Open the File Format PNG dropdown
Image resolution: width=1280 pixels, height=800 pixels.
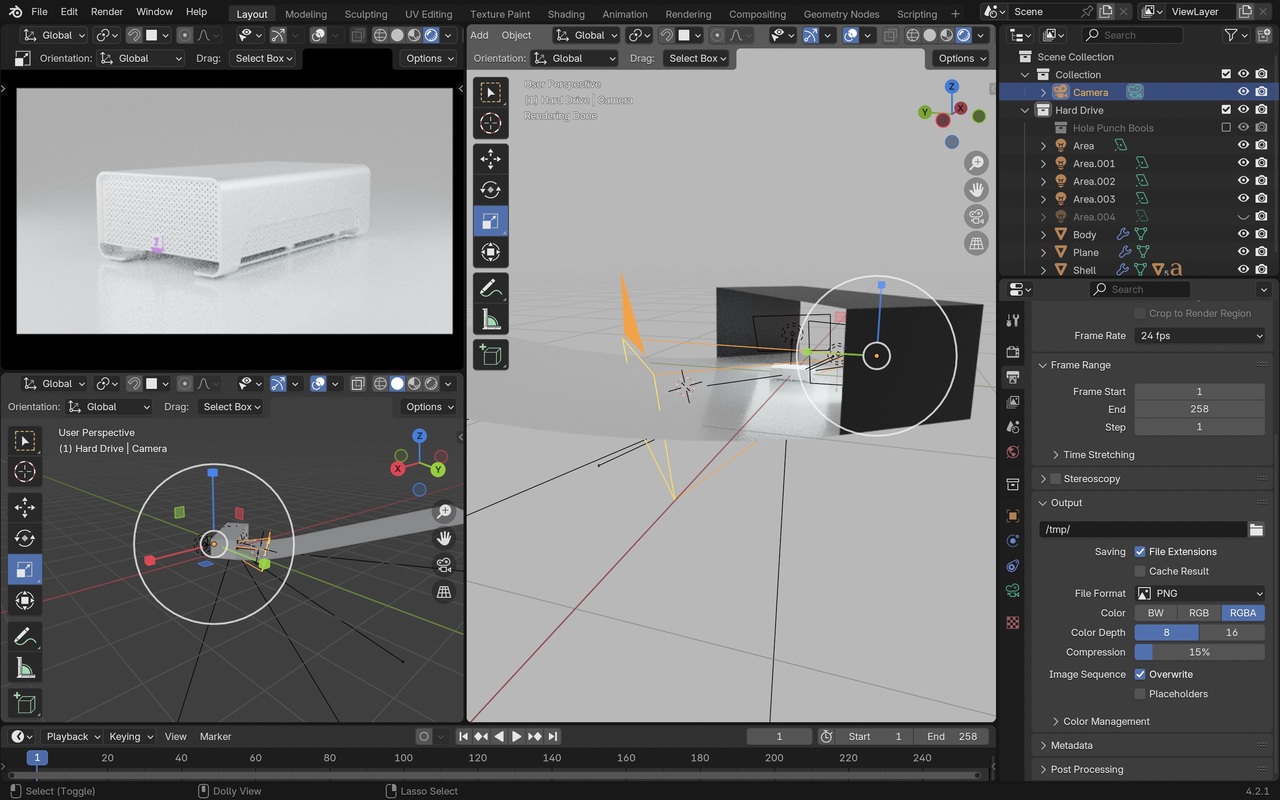[x=1199, y=593]
